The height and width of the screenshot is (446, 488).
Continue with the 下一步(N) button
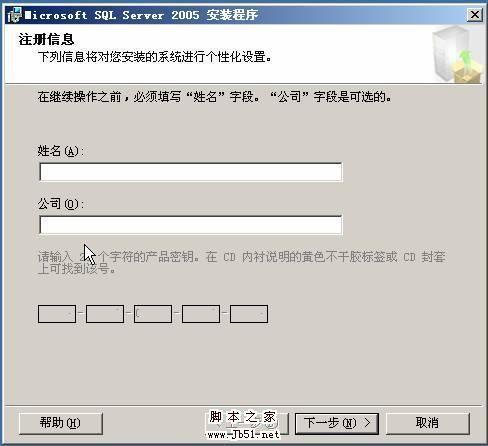click(337, 423)
